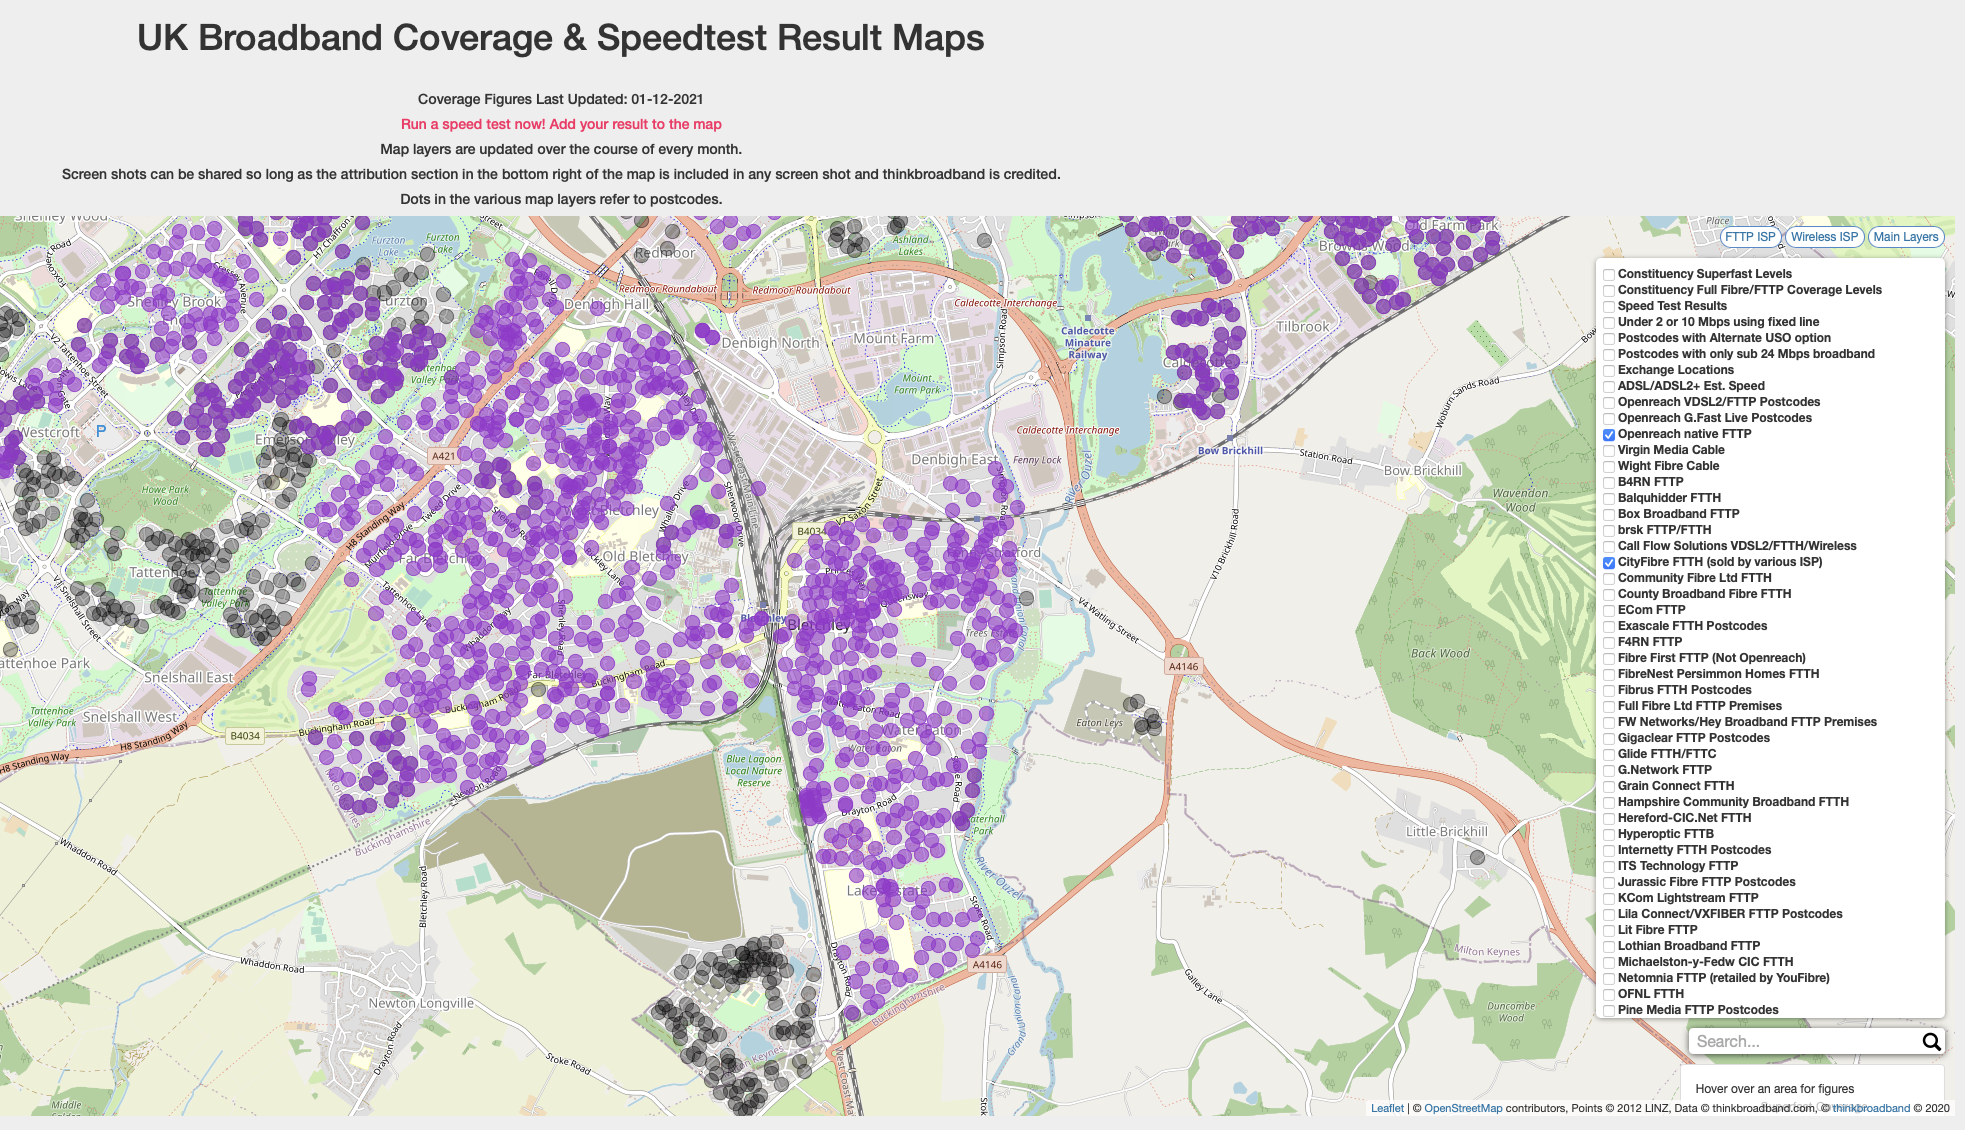Click the magnifier search icon
Screen dimensions: 1965x1130
pyautogui.click(x=1931, y=1042)
